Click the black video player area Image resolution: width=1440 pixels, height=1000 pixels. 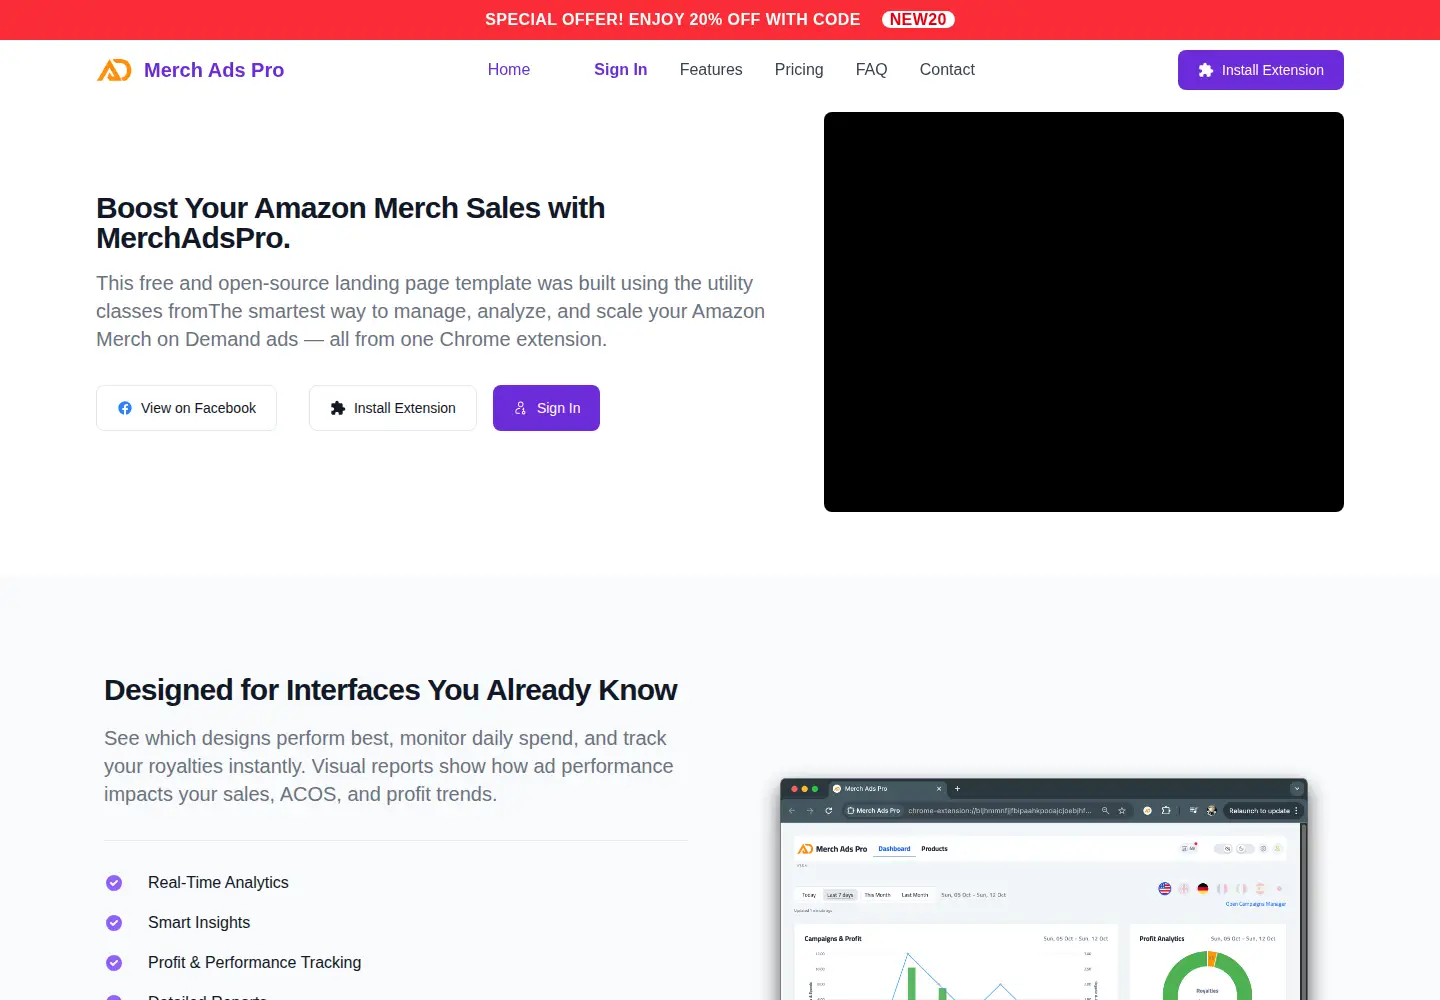(1084, 312)
